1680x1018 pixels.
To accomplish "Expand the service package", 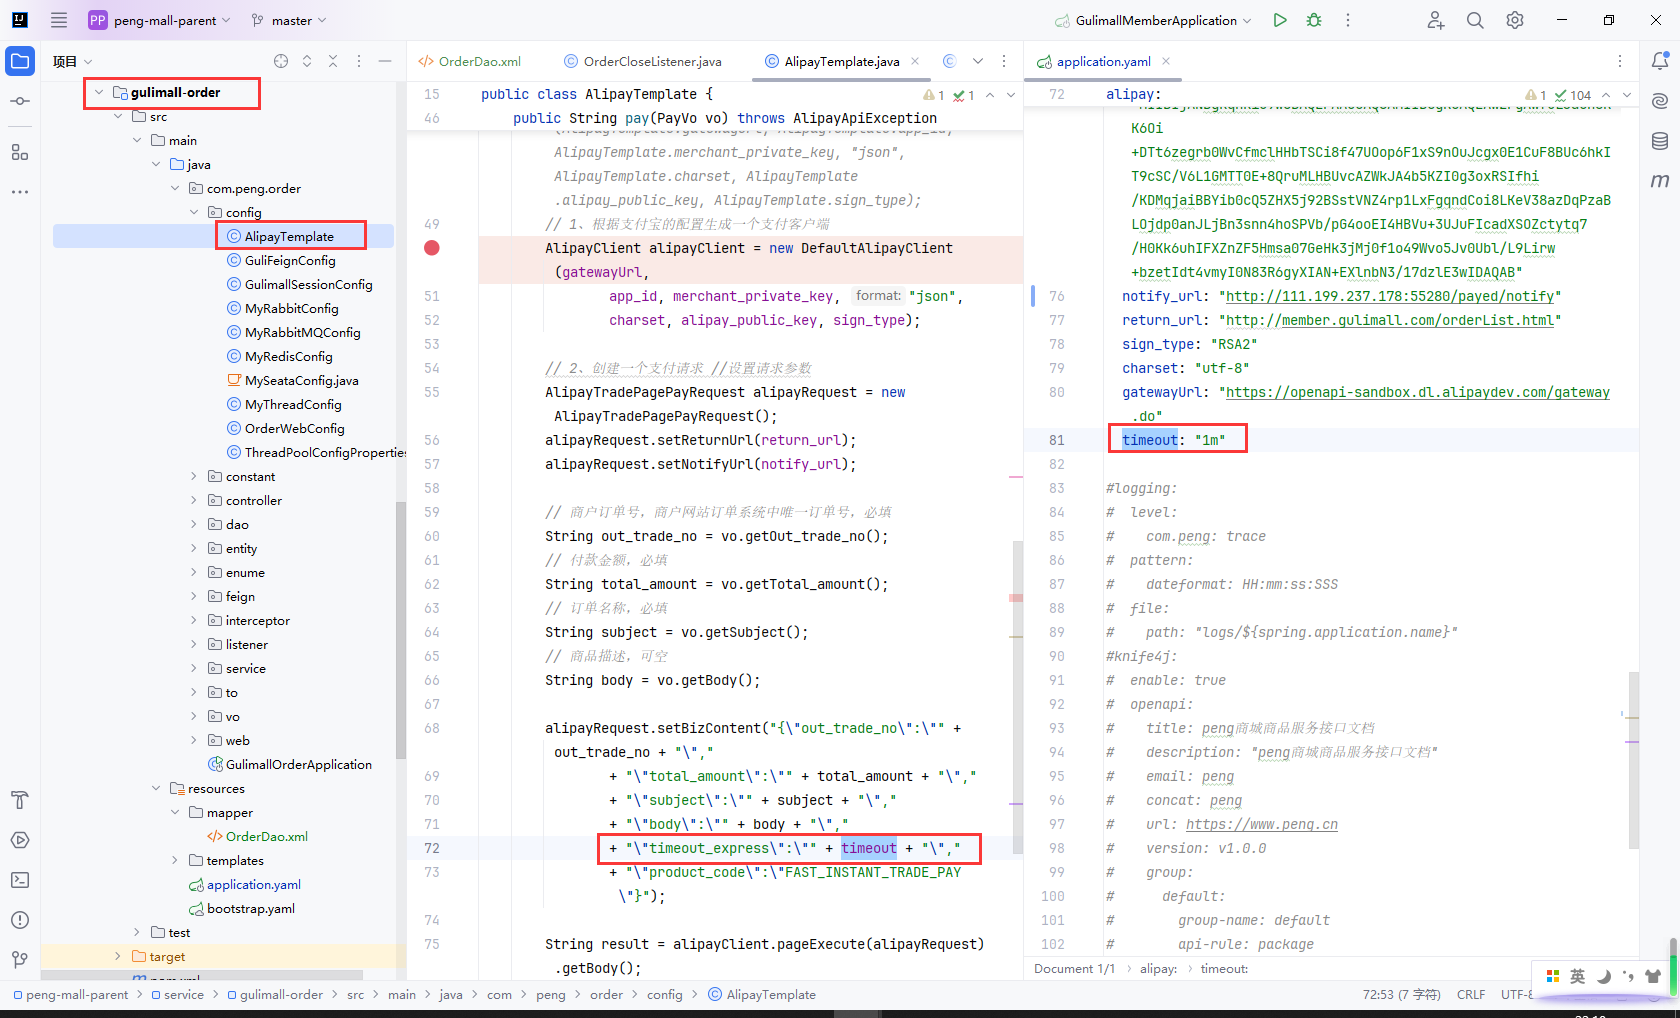I will pyautogui.click(x=194, y=668).
